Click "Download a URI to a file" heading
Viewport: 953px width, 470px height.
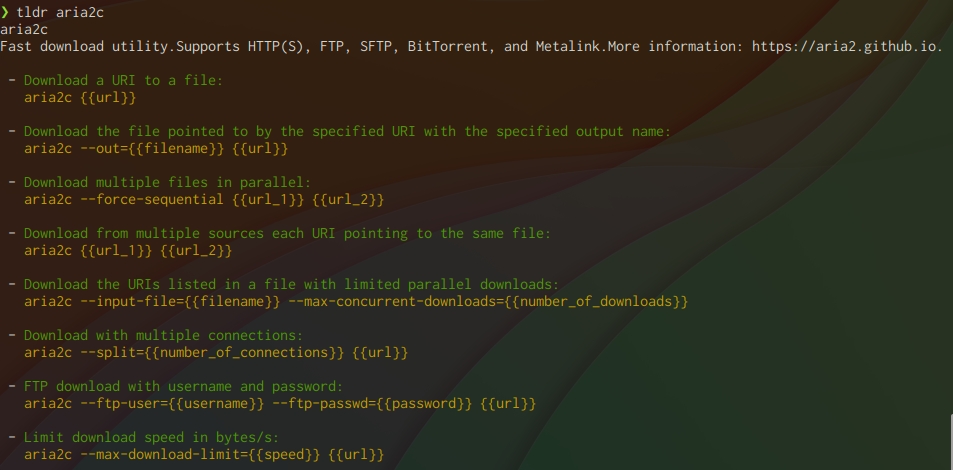(x=123, y=80)
